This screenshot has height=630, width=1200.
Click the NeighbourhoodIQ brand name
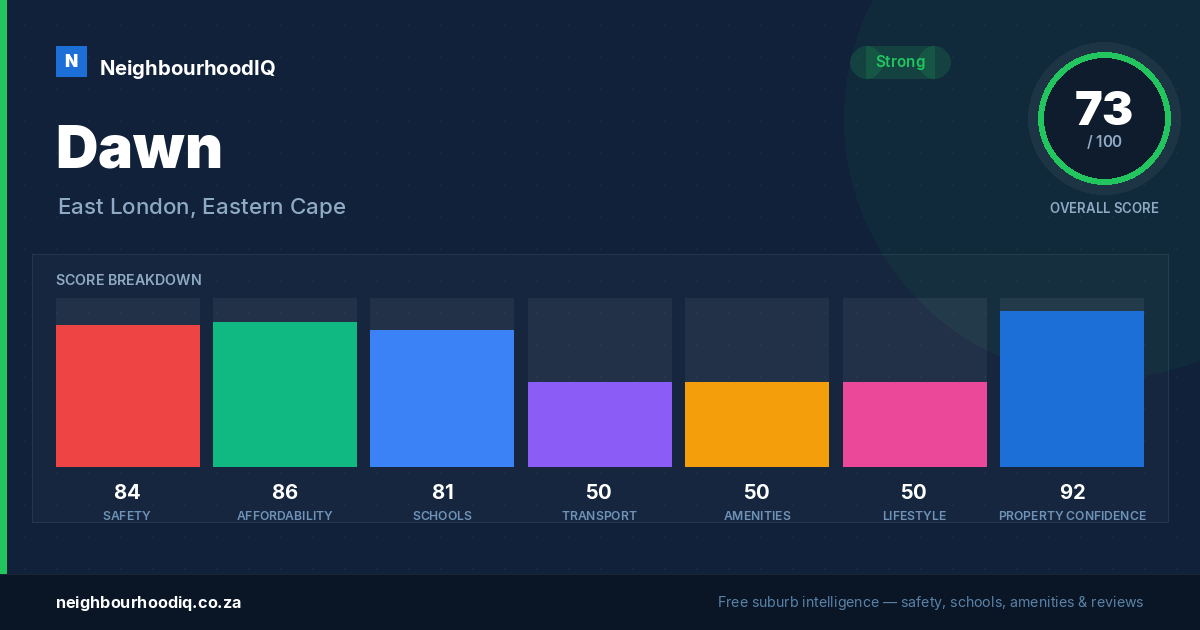tap(188, 68)
